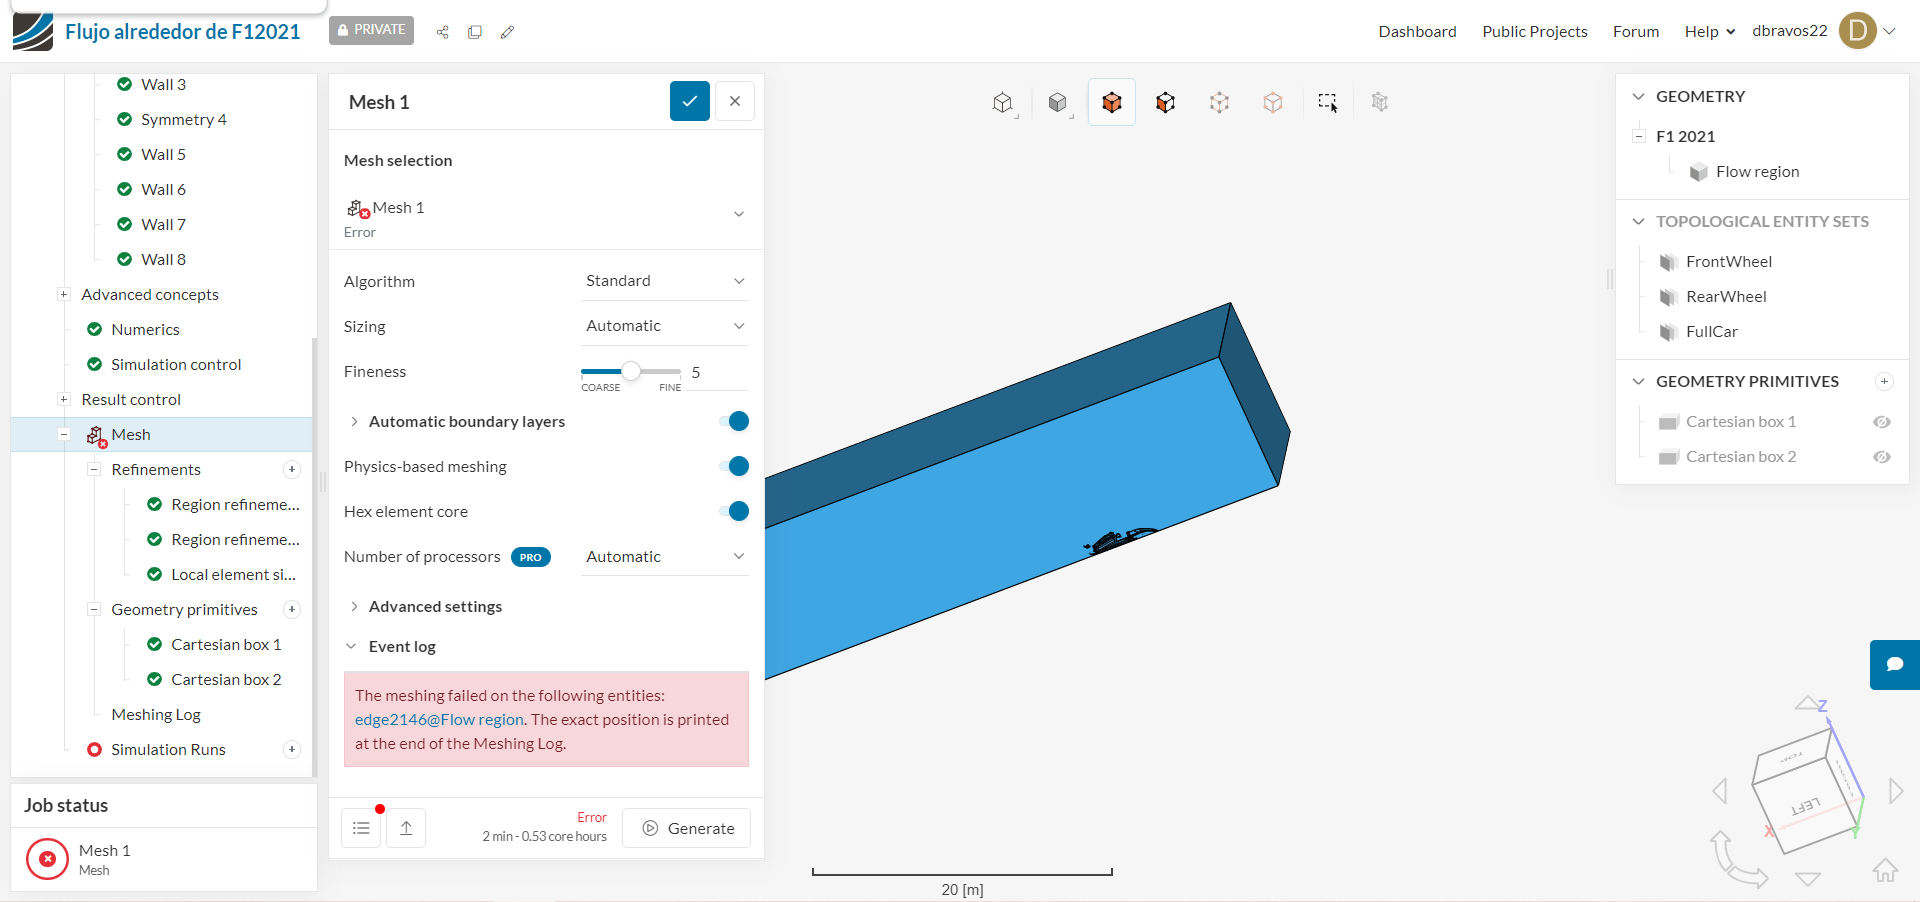Choose the face selection filter icon
This screenshot has height=902, width=1920.
click(x=1165, y=101)
